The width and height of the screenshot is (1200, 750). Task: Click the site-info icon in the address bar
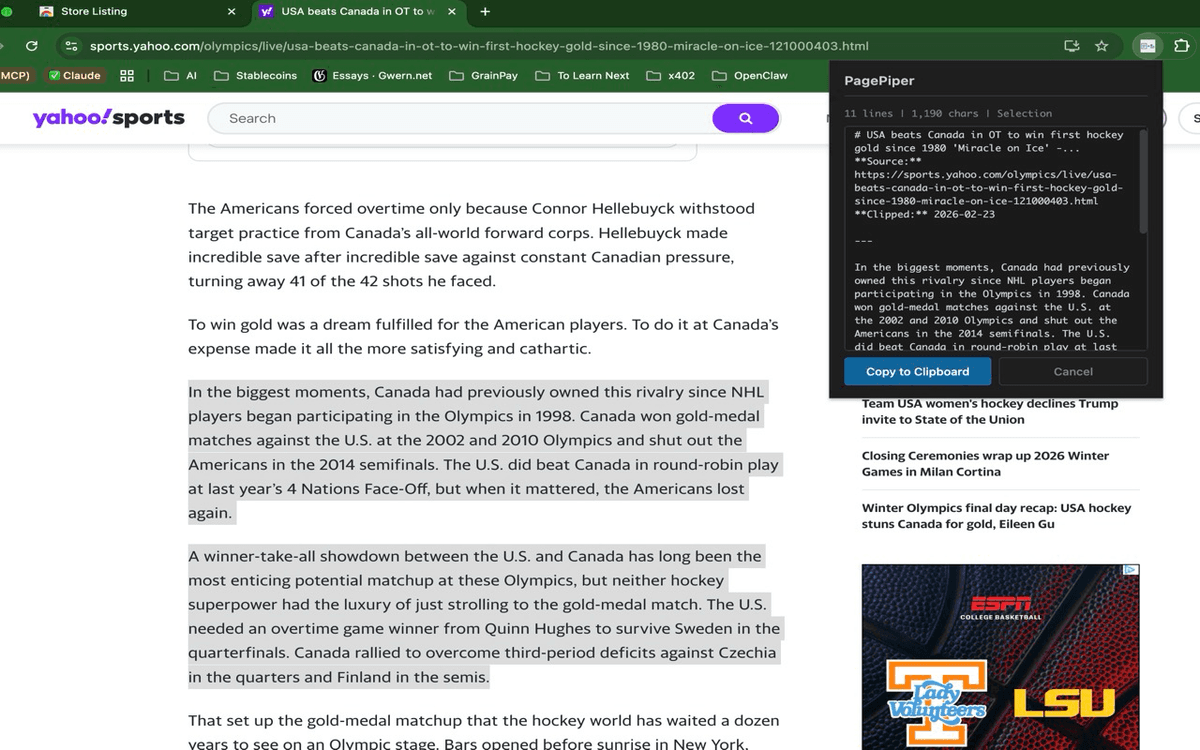point(70,46)
